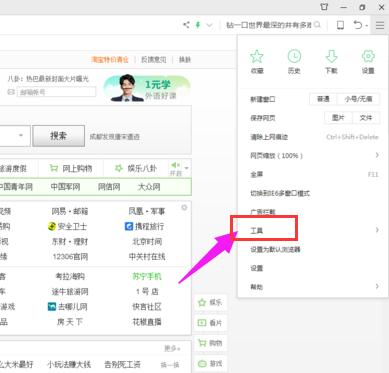Click the 游戏 gamepad sidebar shortcut
Screen dimensions: 389x373
point(210,363)
